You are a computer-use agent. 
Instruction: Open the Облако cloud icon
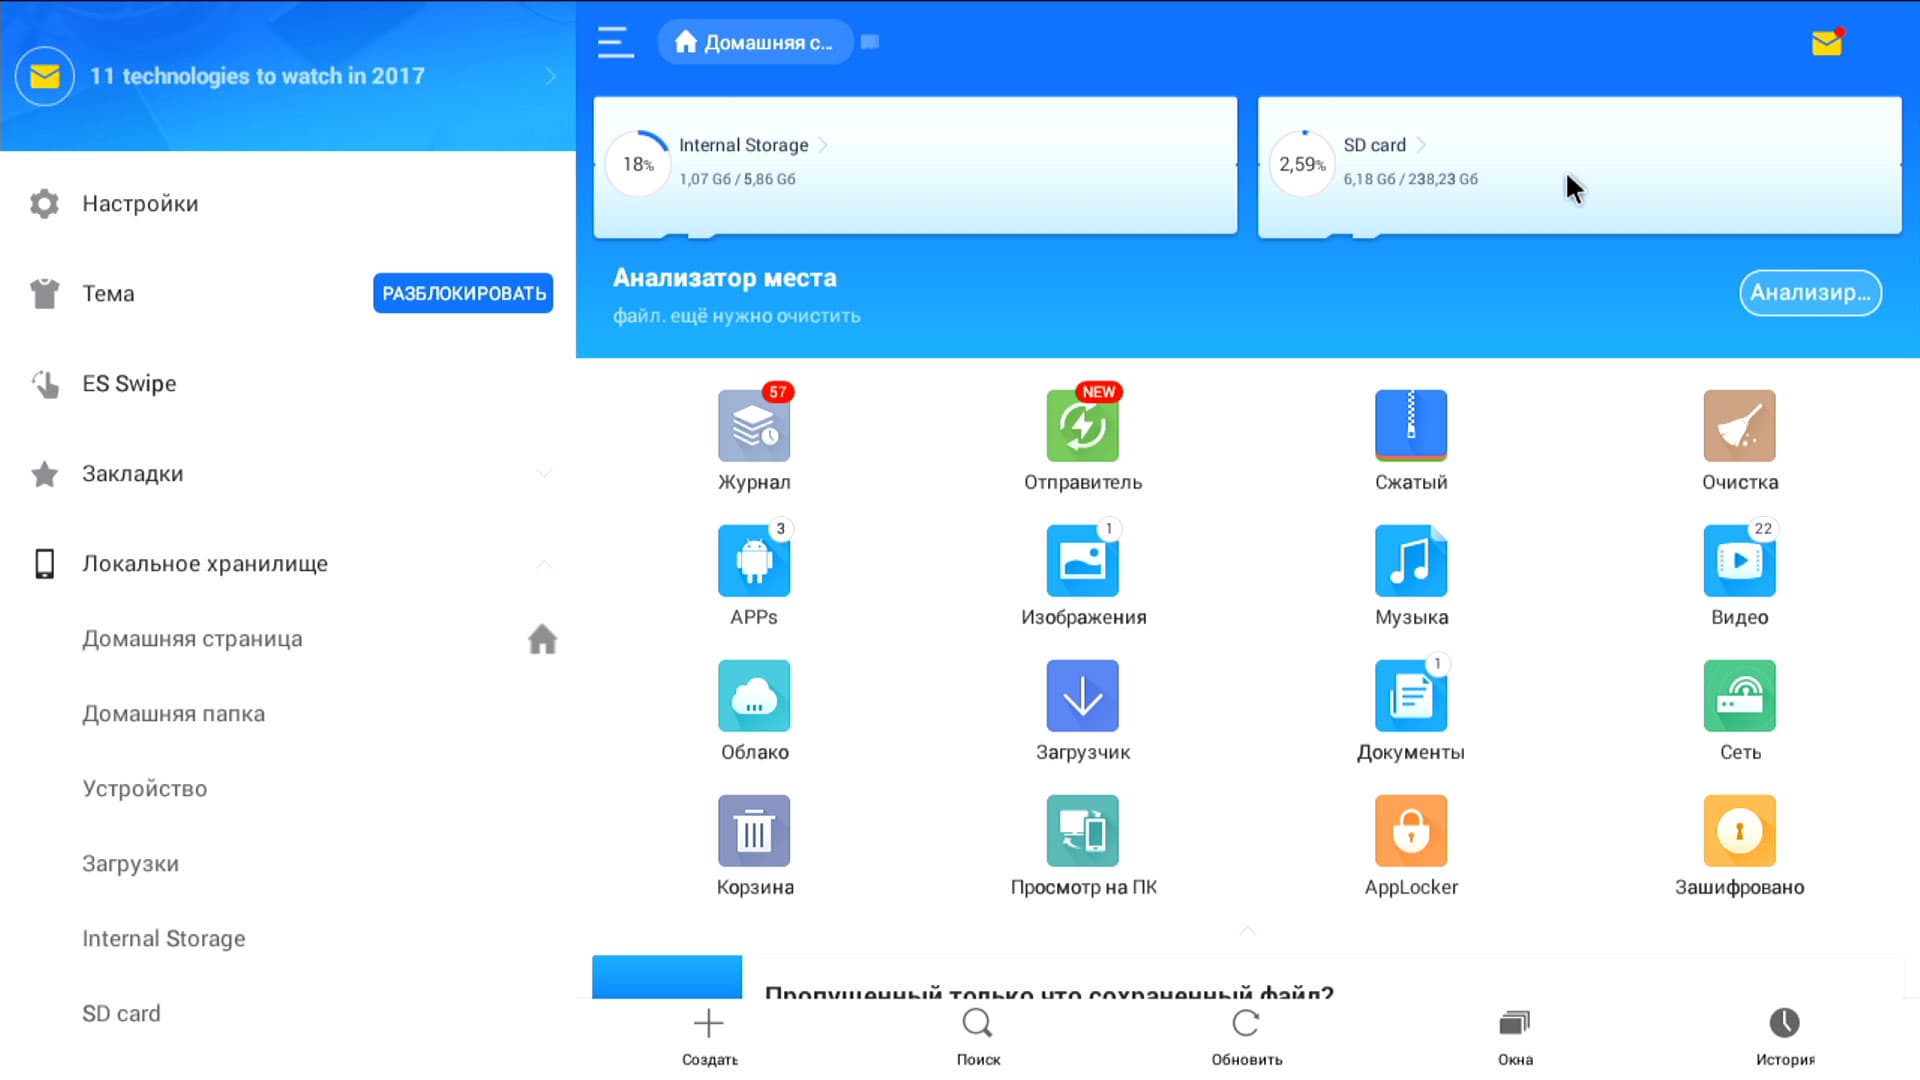click(x=754, y=697)
